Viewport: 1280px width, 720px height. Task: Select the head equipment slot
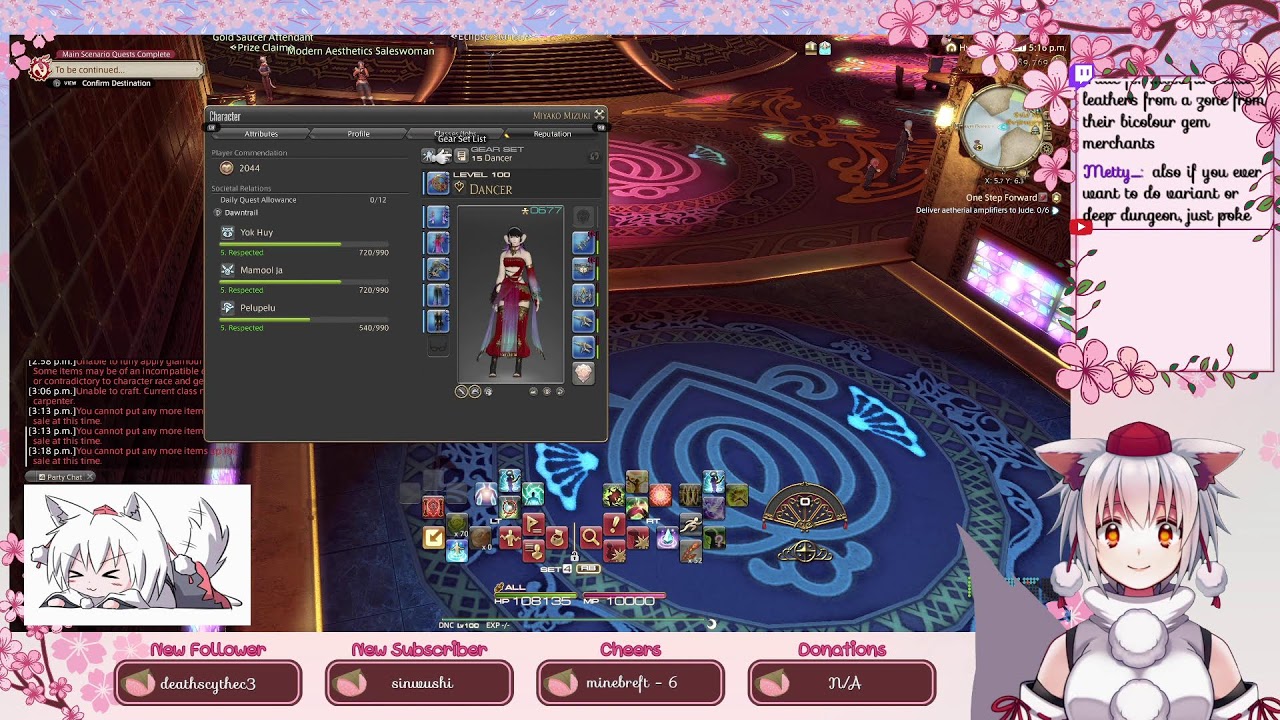438,216
